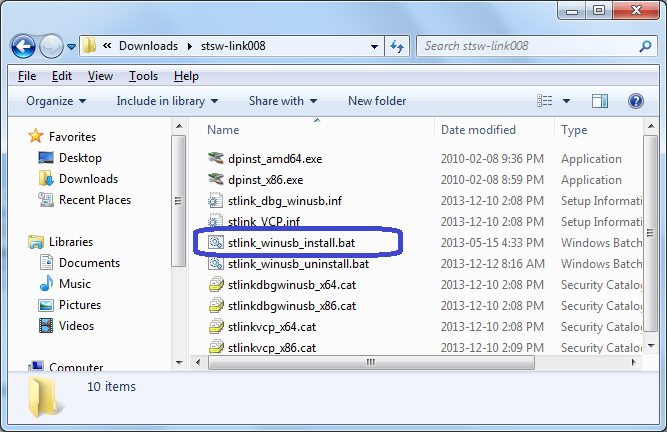Screen dimensions: 667x432
Task: Open the View menu
Action: coord(100,76)
